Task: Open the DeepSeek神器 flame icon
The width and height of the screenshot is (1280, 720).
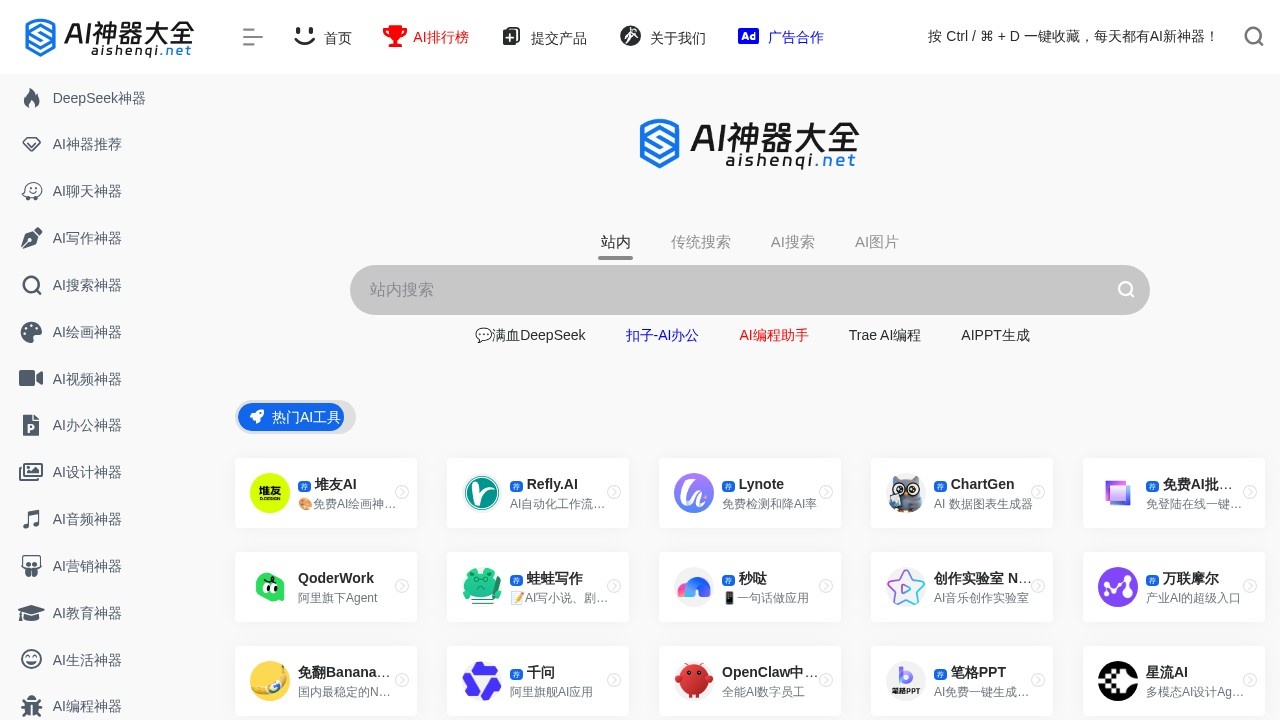Action: [32, 98]
